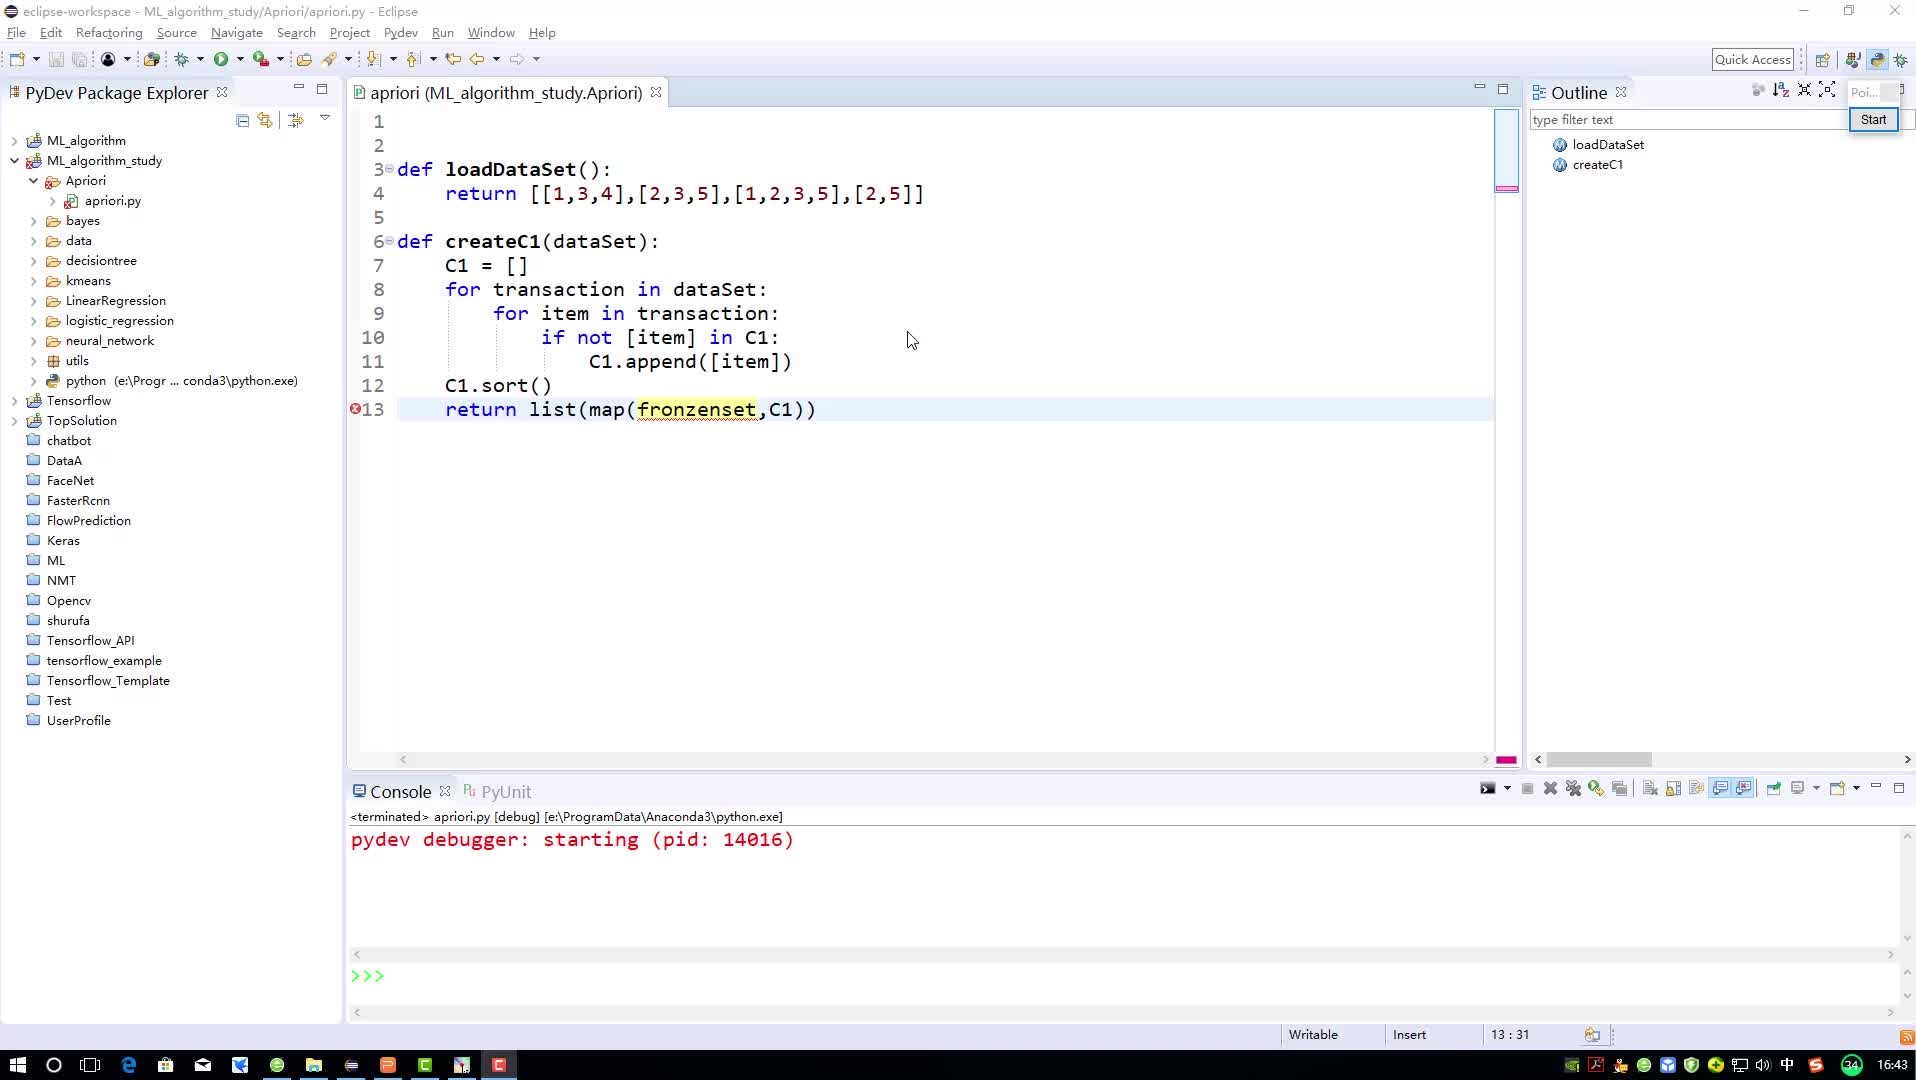
Task: Click the Open Perspective icon
Action: click(x=1823, y=60)
